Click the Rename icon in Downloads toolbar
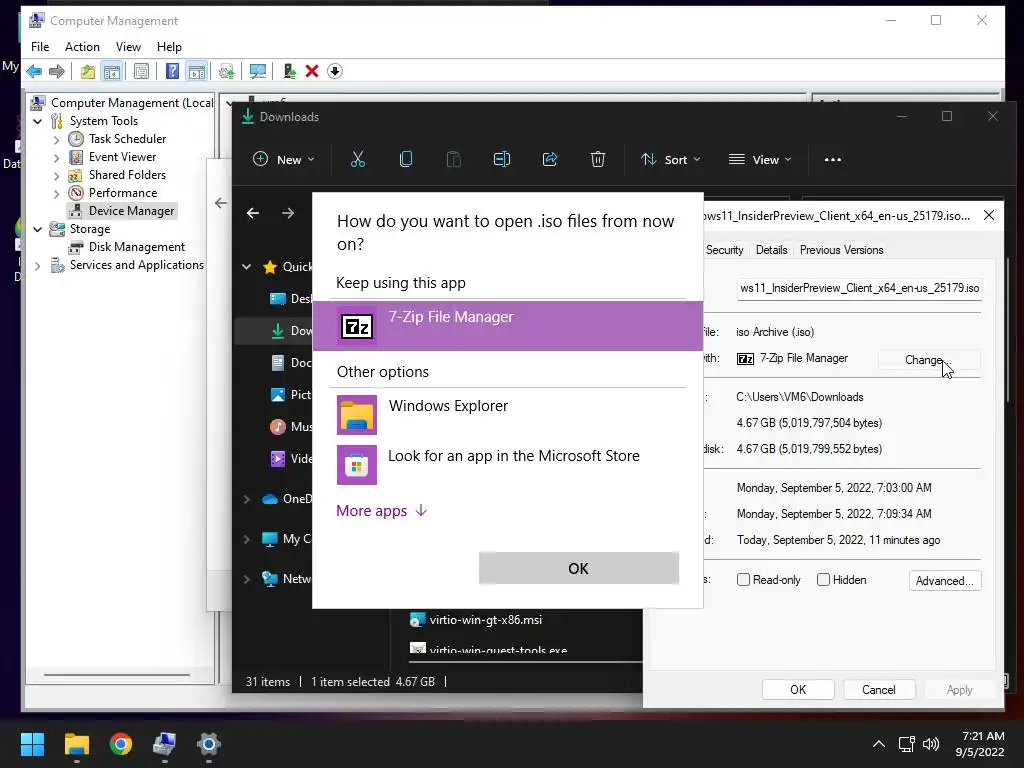Viewport: 1024px width, 768px height. coord(502,159)
